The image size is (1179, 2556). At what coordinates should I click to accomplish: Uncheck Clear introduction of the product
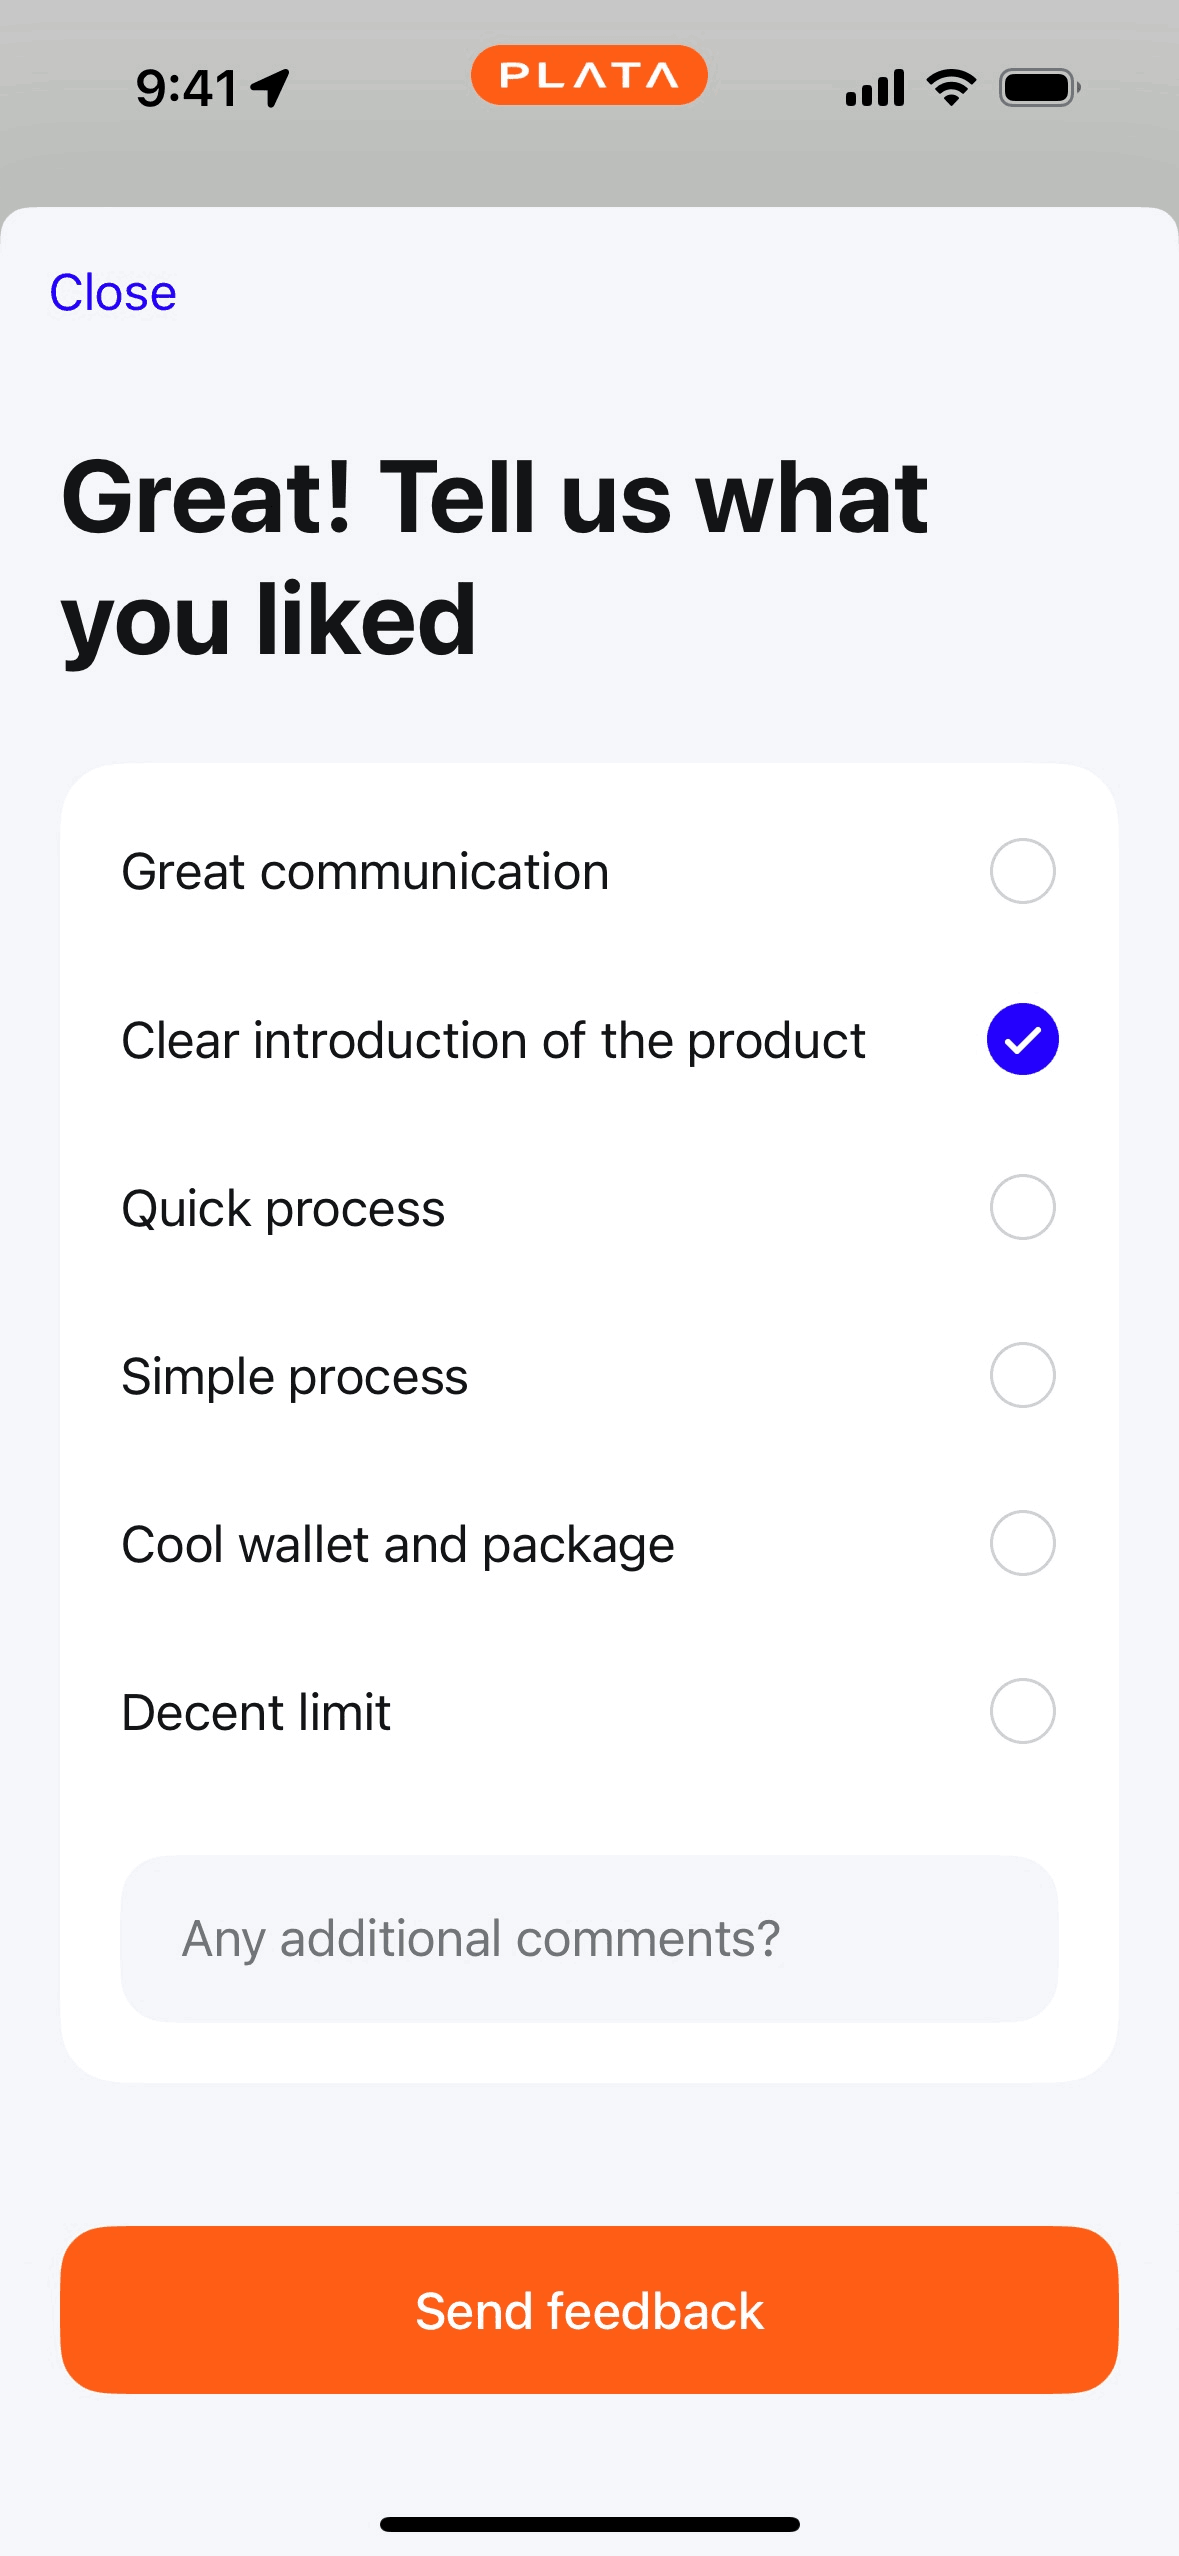(1022, 1039)
